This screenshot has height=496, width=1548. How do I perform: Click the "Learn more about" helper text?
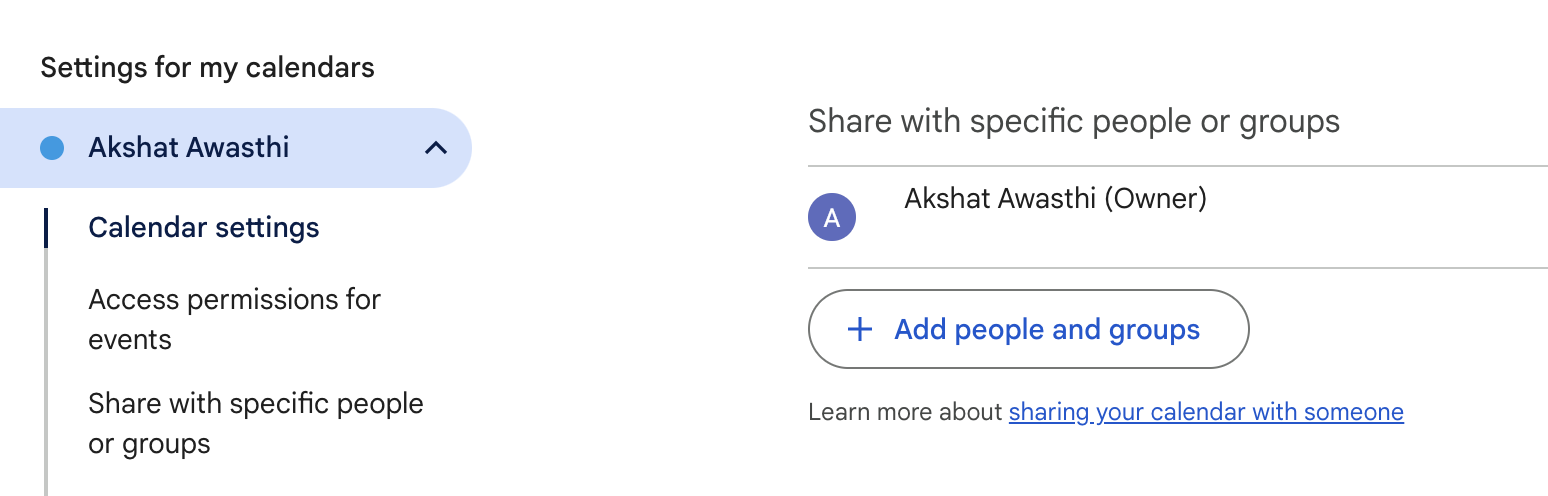905,412
